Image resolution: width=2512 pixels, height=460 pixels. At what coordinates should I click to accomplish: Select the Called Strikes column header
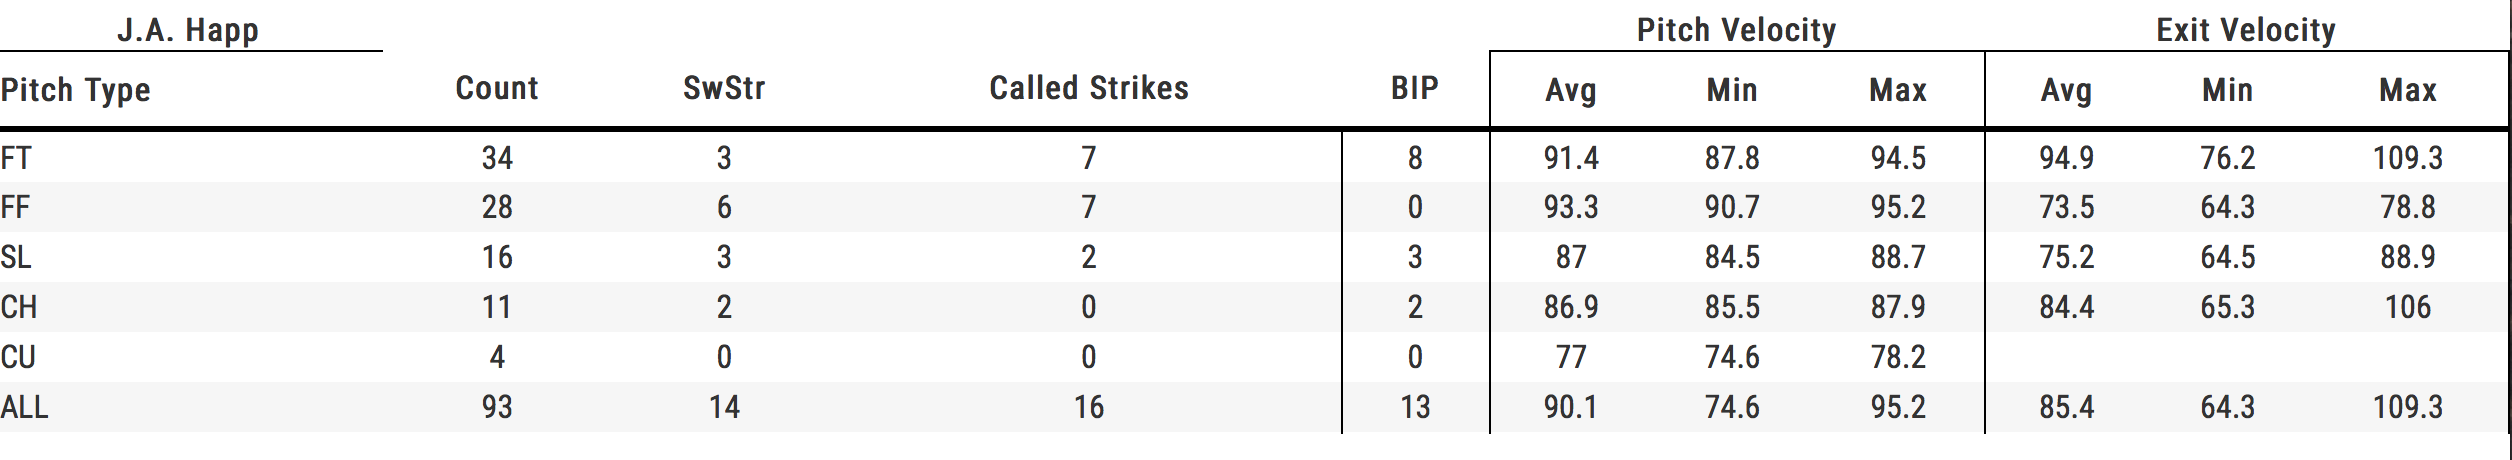coord(1089,88)
